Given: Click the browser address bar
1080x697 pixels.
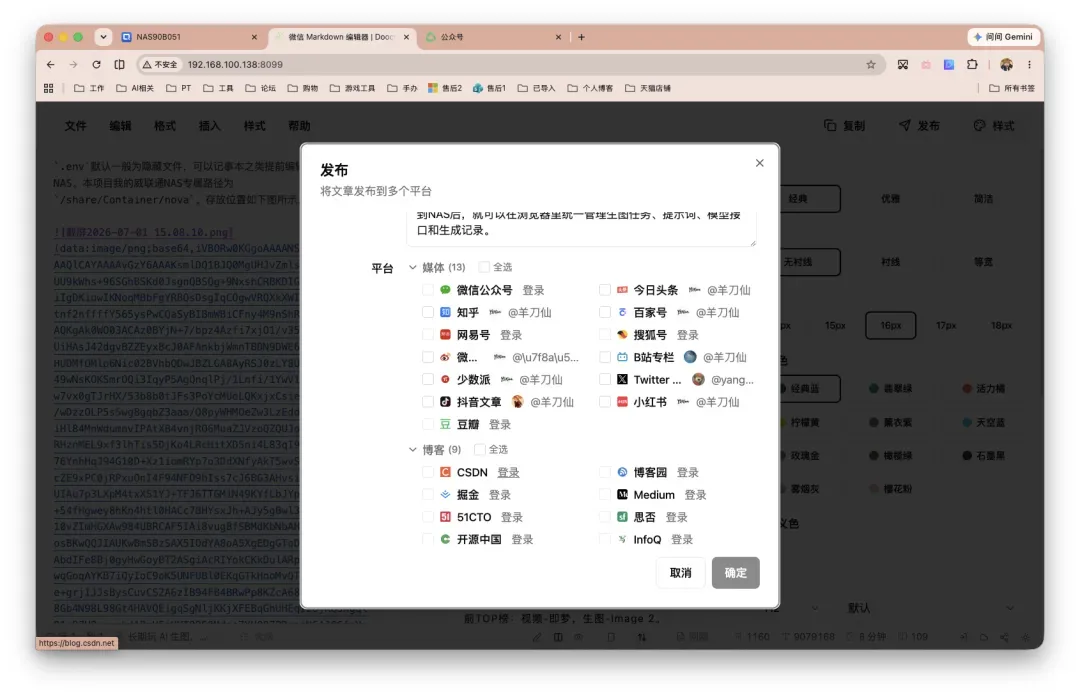Looking at the screenshot, I should click(x=510, y=65).
